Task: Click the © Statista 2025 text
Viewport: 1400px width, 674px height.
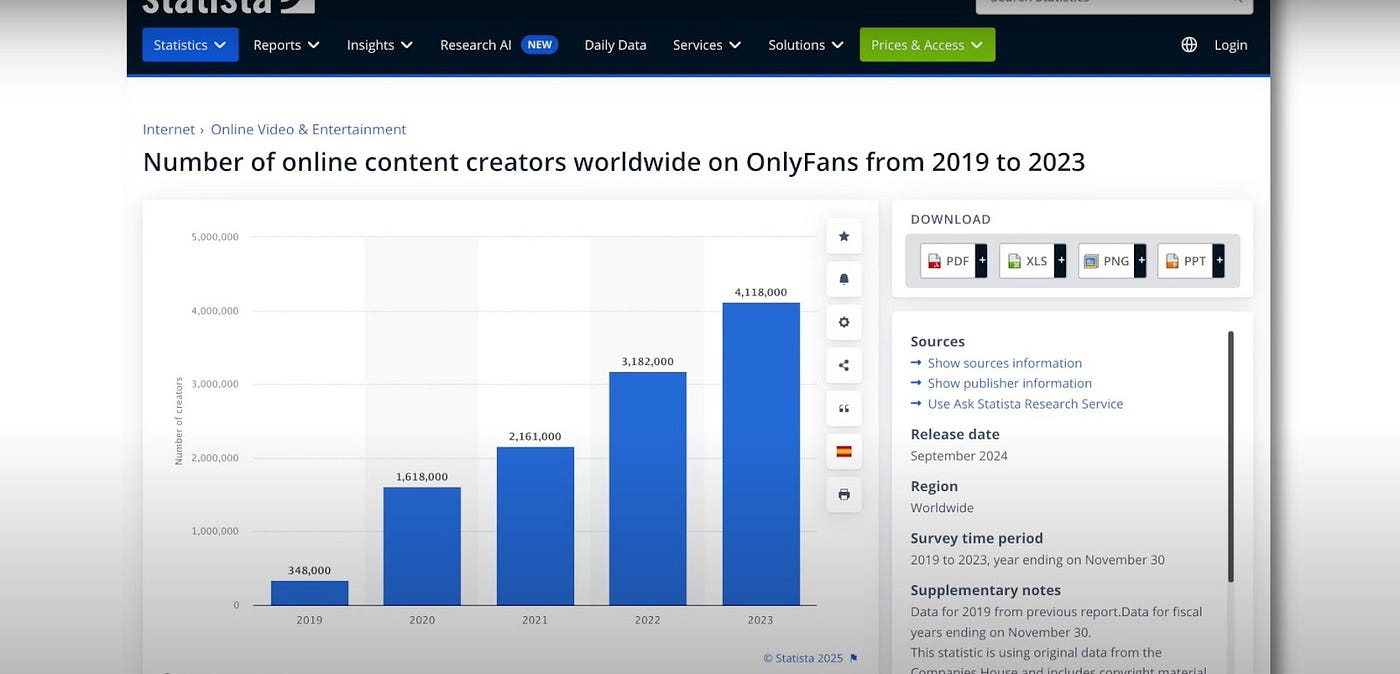Action: [803, 658]
